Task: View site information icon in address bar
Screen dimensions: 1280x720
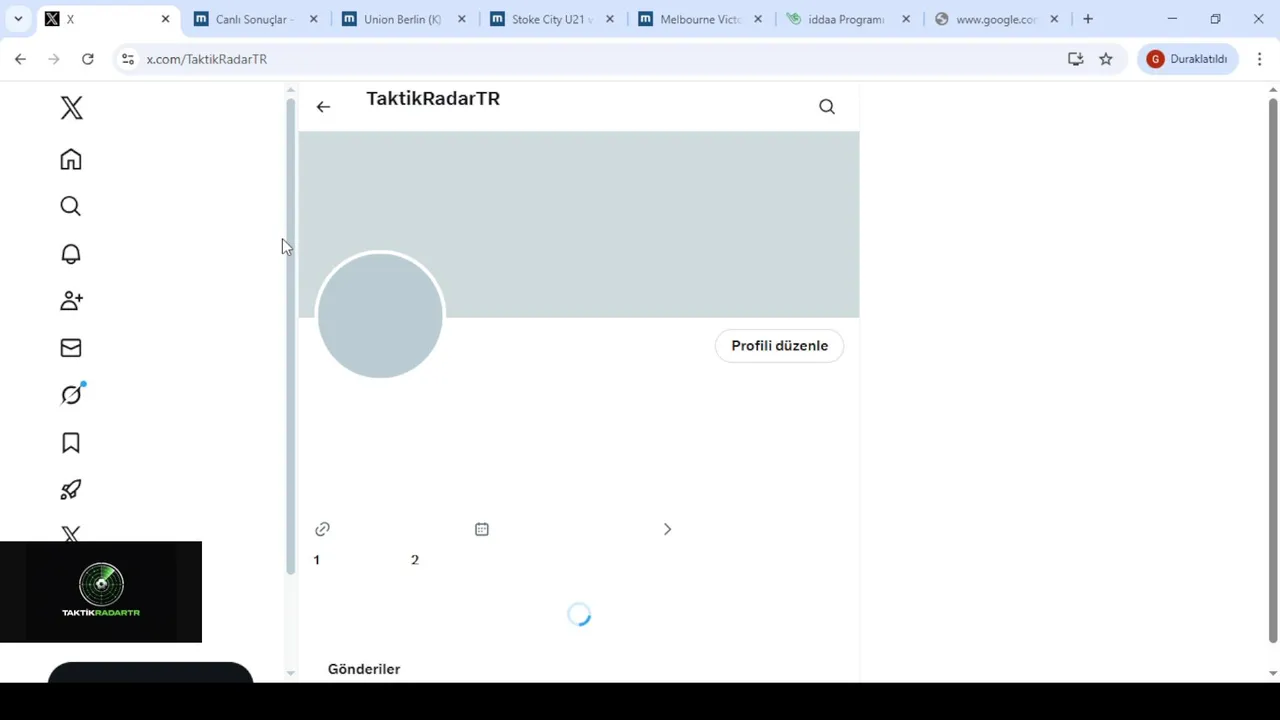Action: tap(128, 59)
